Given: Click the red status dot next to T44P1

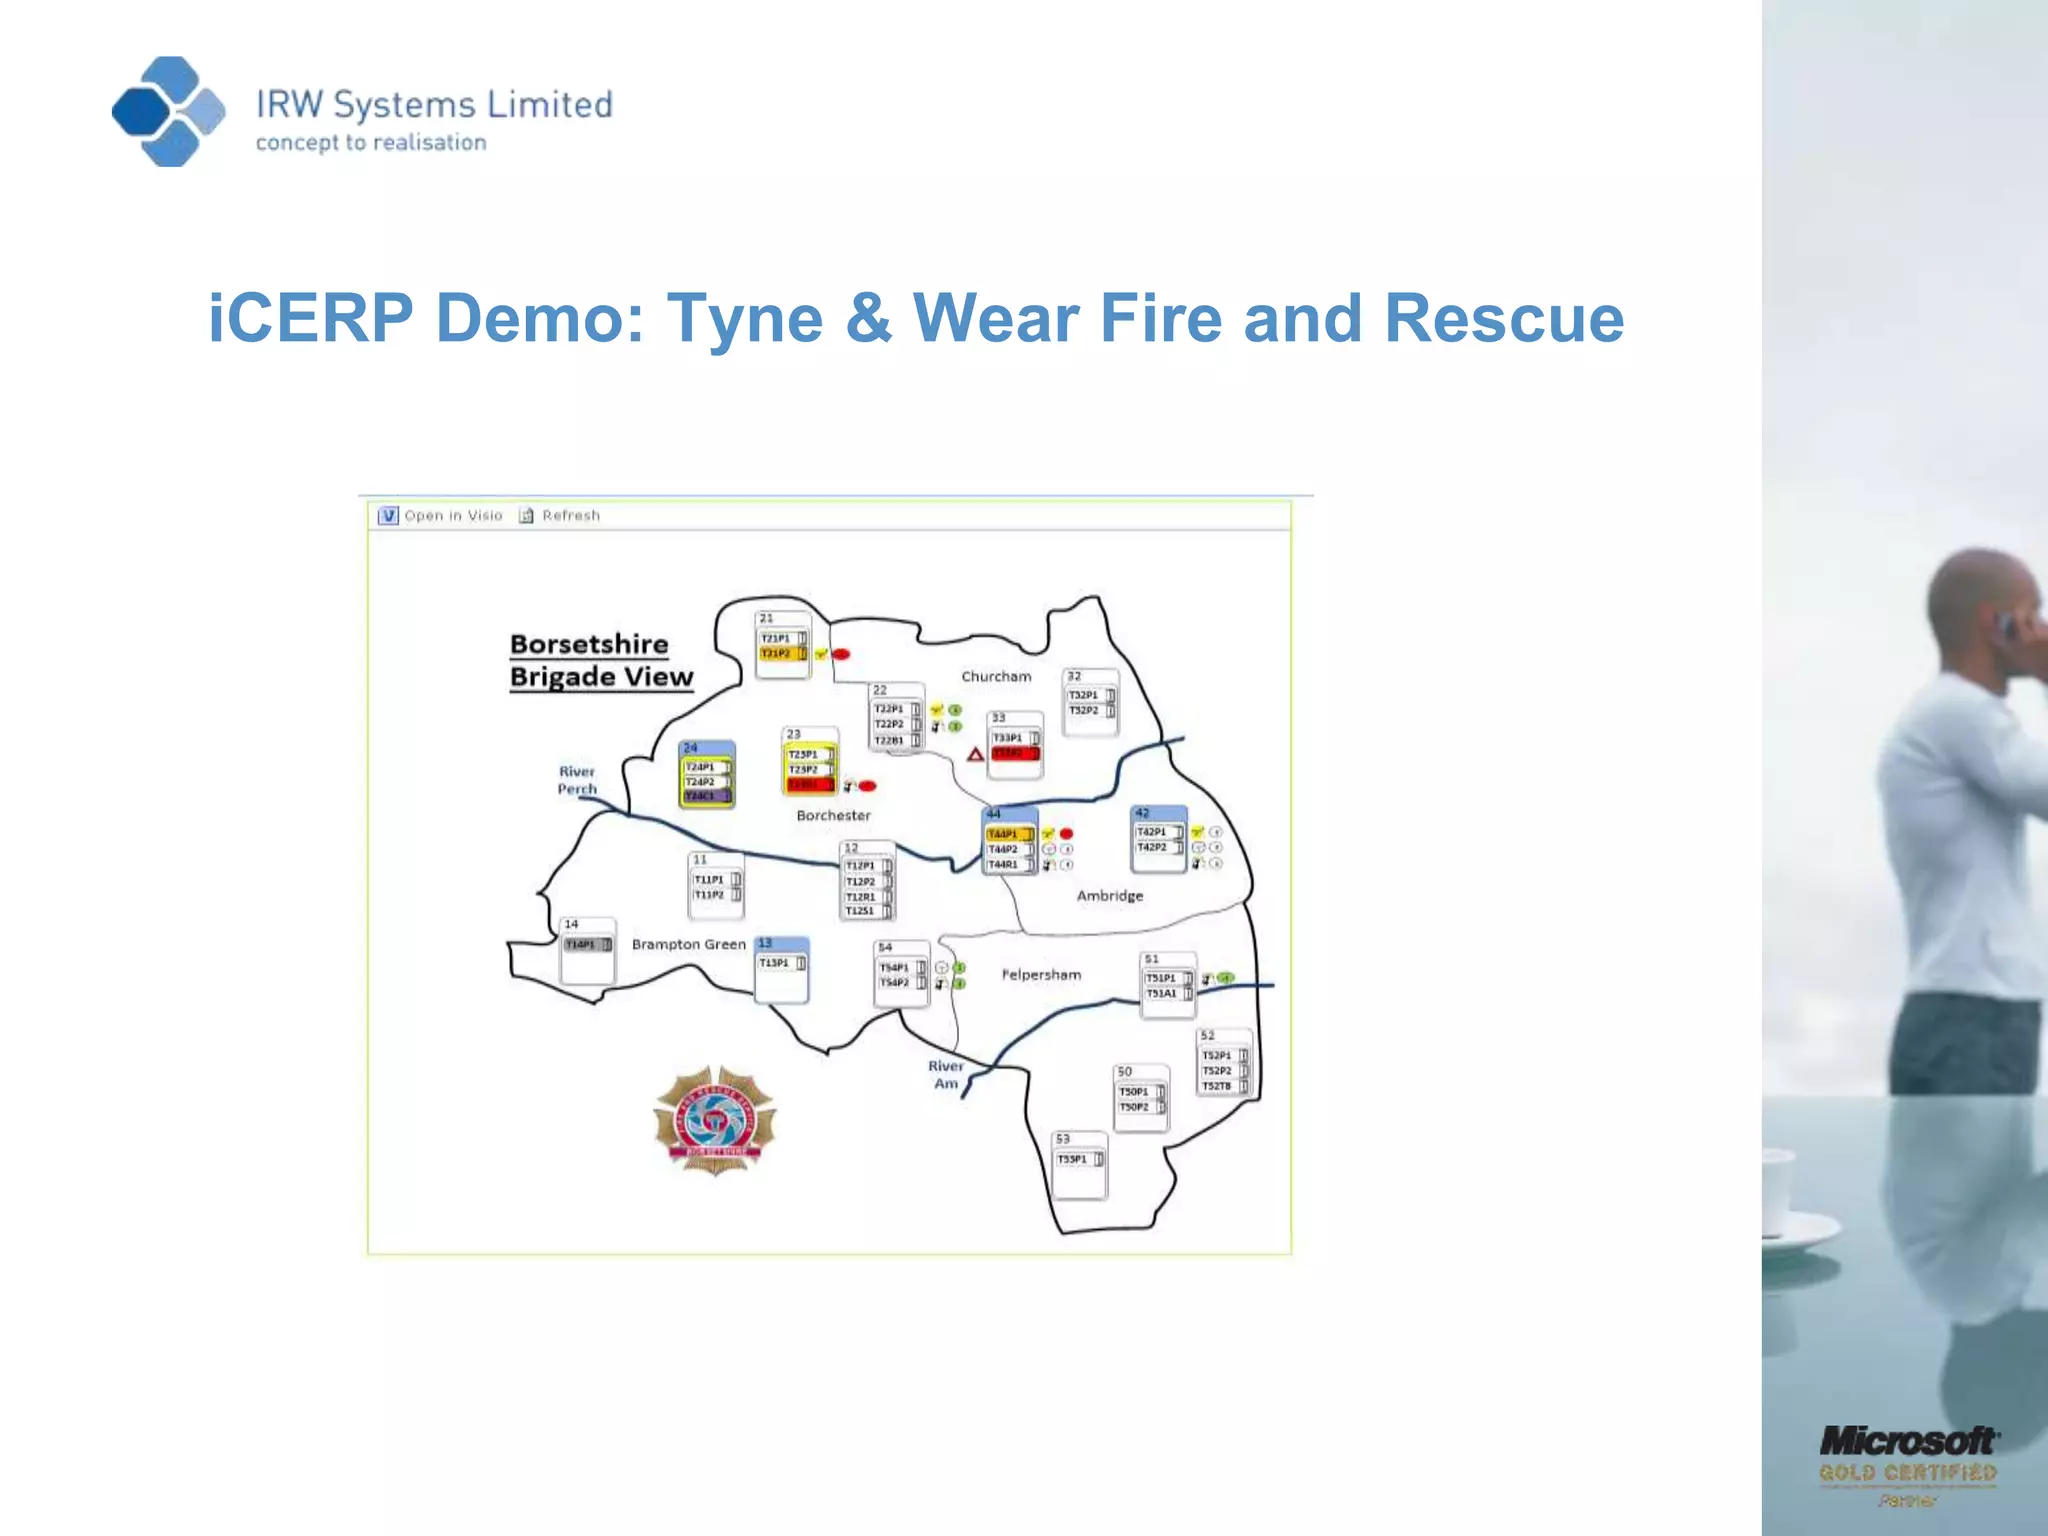Looking at the screenshot, I should 1066,834.
